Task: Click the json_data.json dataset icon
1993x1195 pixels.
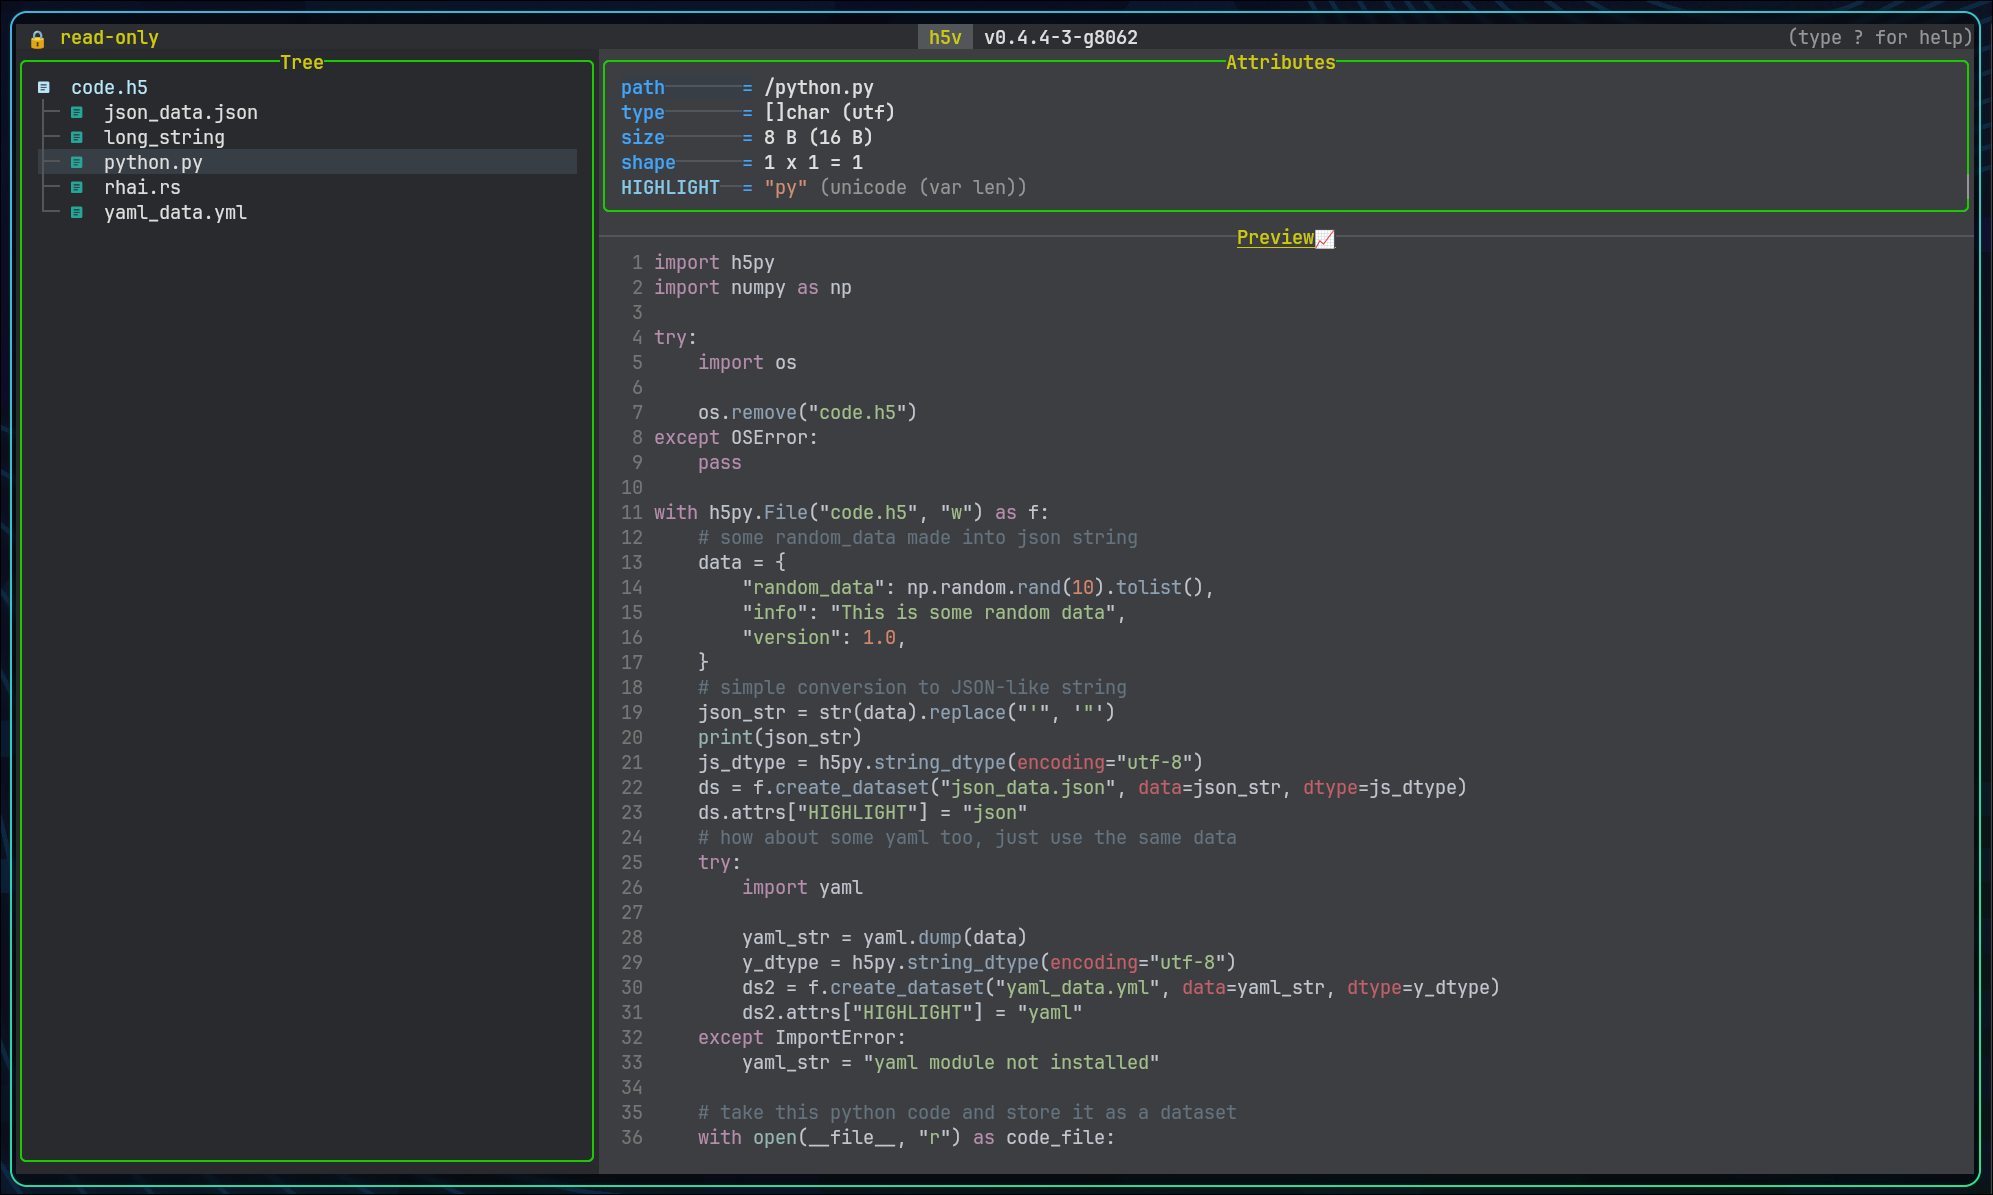Action: click(77, 112)
